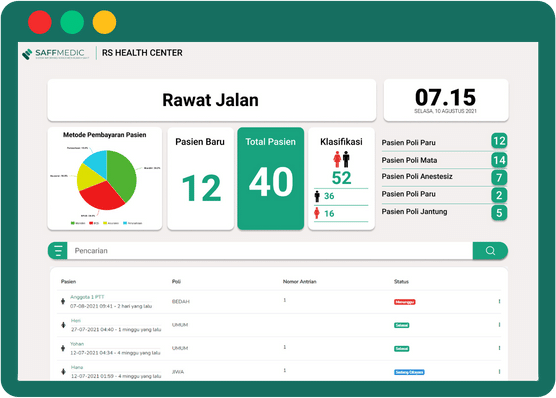Click the 16 female count
Image resolution: width=556 pixels, height=398 pixels.
(329, 214)
